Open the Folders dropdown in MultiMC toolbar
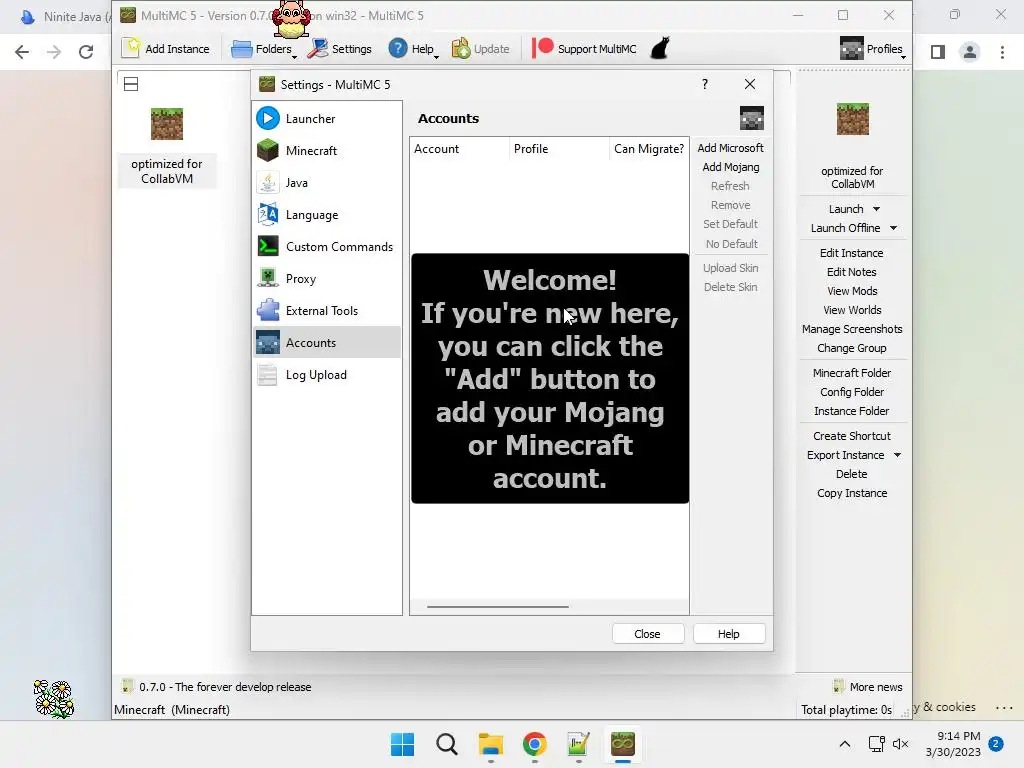 [x=264, y=49]
